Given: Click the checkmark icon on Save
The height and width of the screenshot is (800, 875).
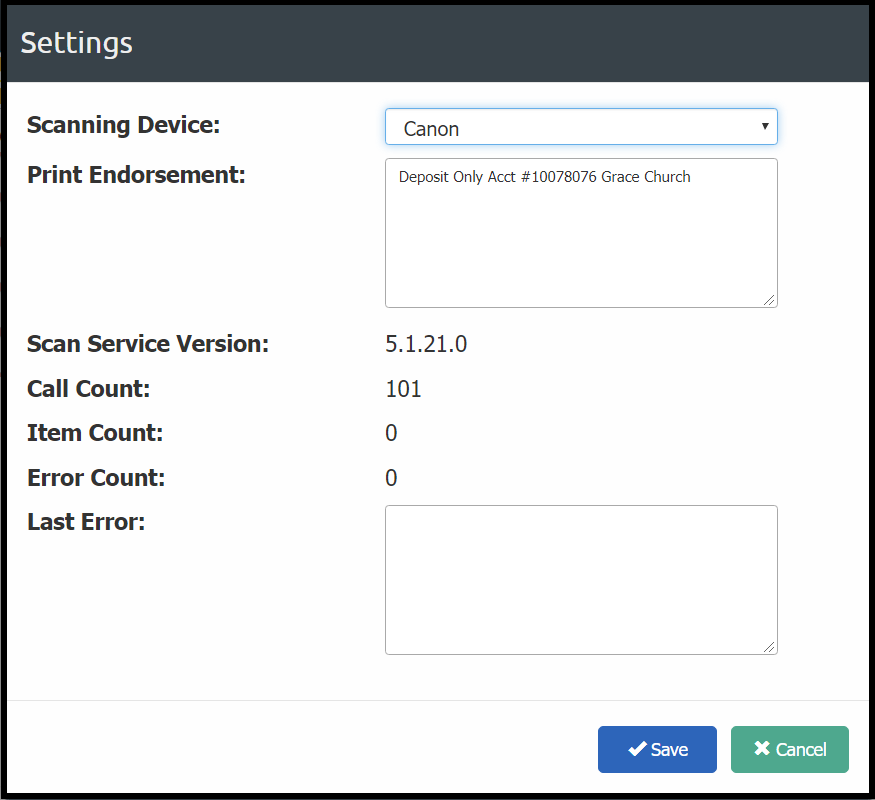Looking at the screenshot, I should [x=637, y=749].
